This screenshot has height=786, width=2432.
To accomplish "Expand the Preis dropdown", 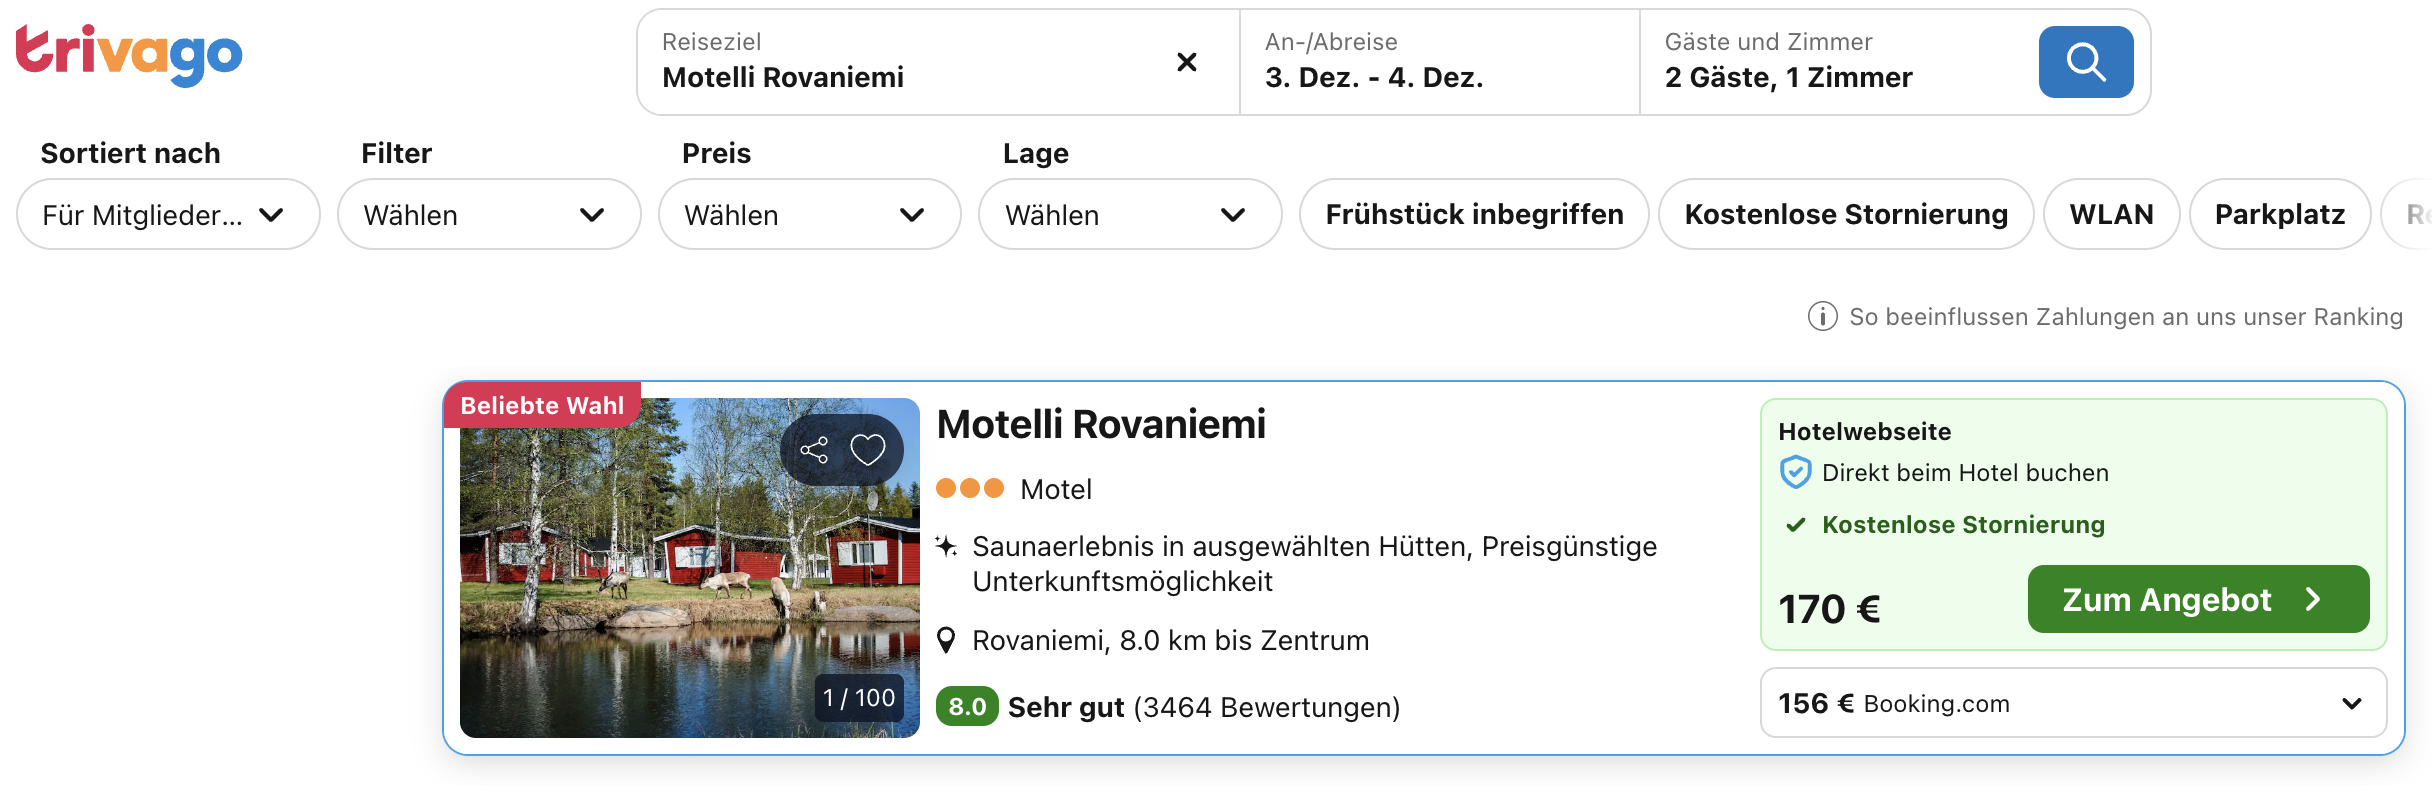I will pos(809,214).
